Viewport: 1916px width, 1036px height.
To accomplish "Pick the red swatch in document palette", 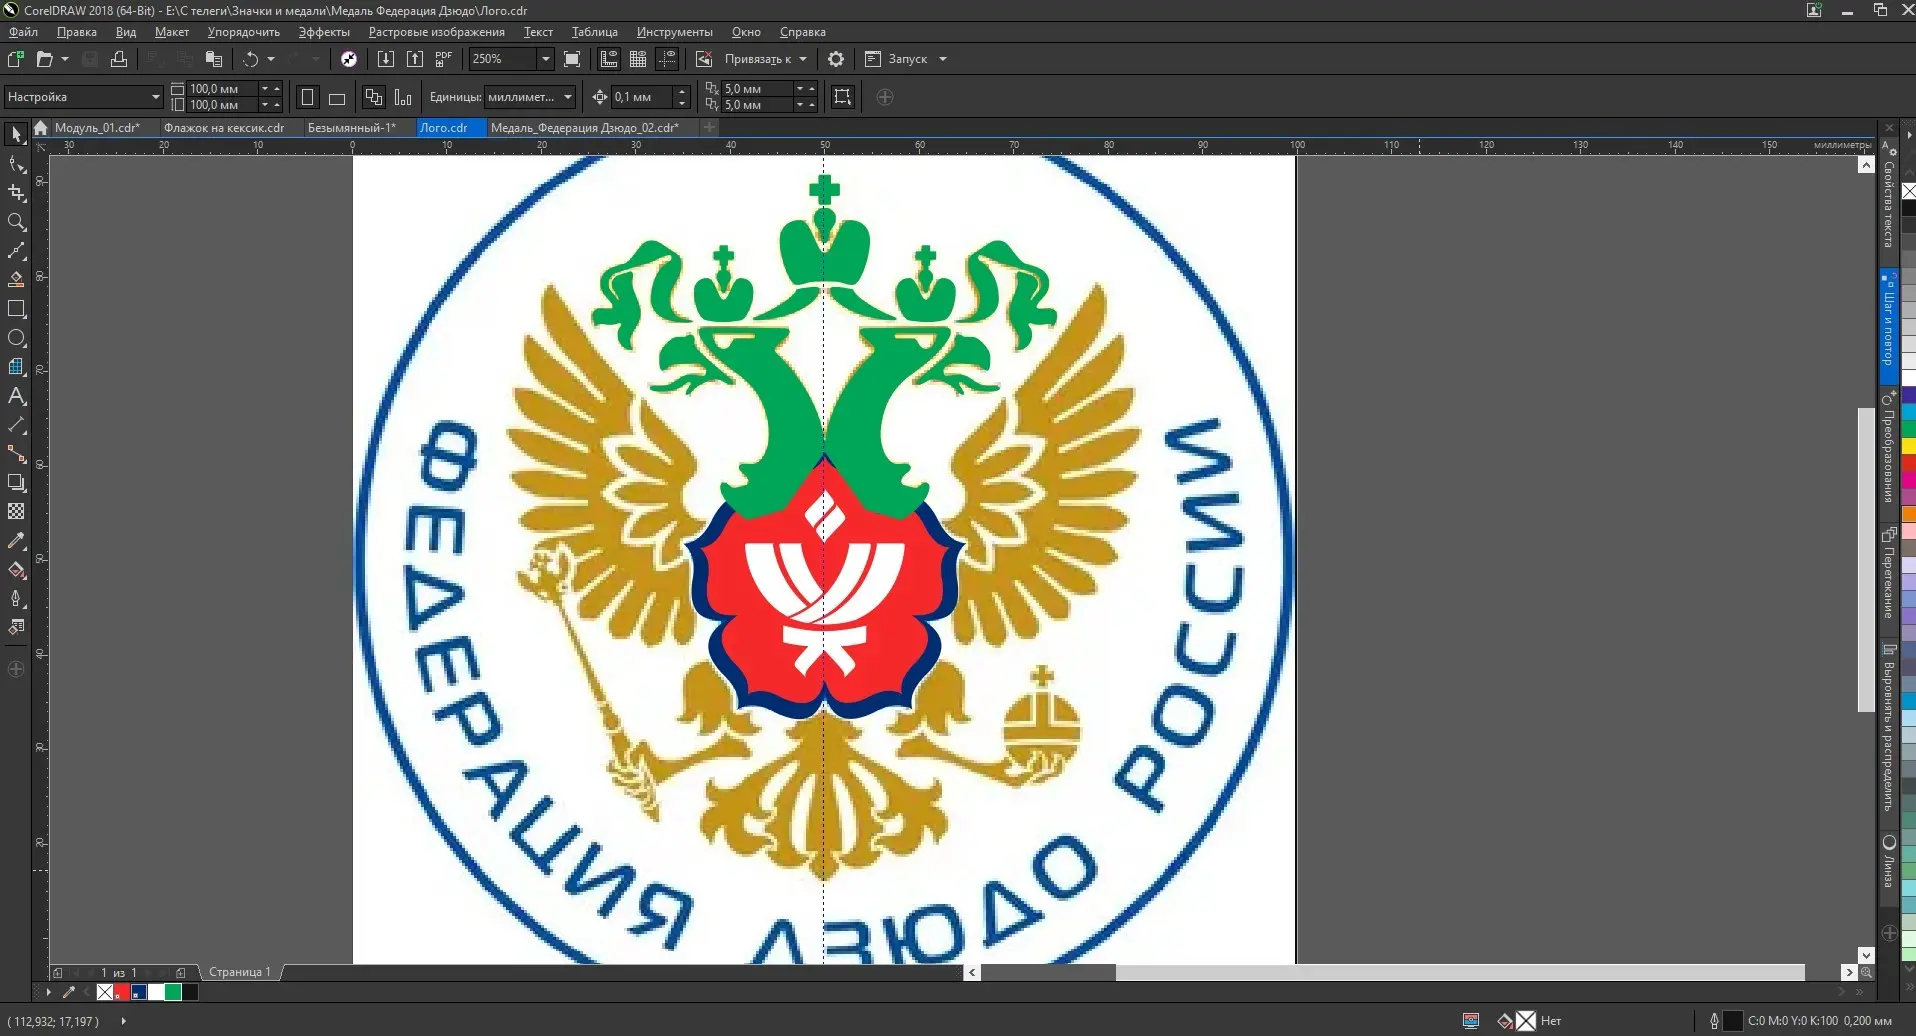I will coord(121,992).
